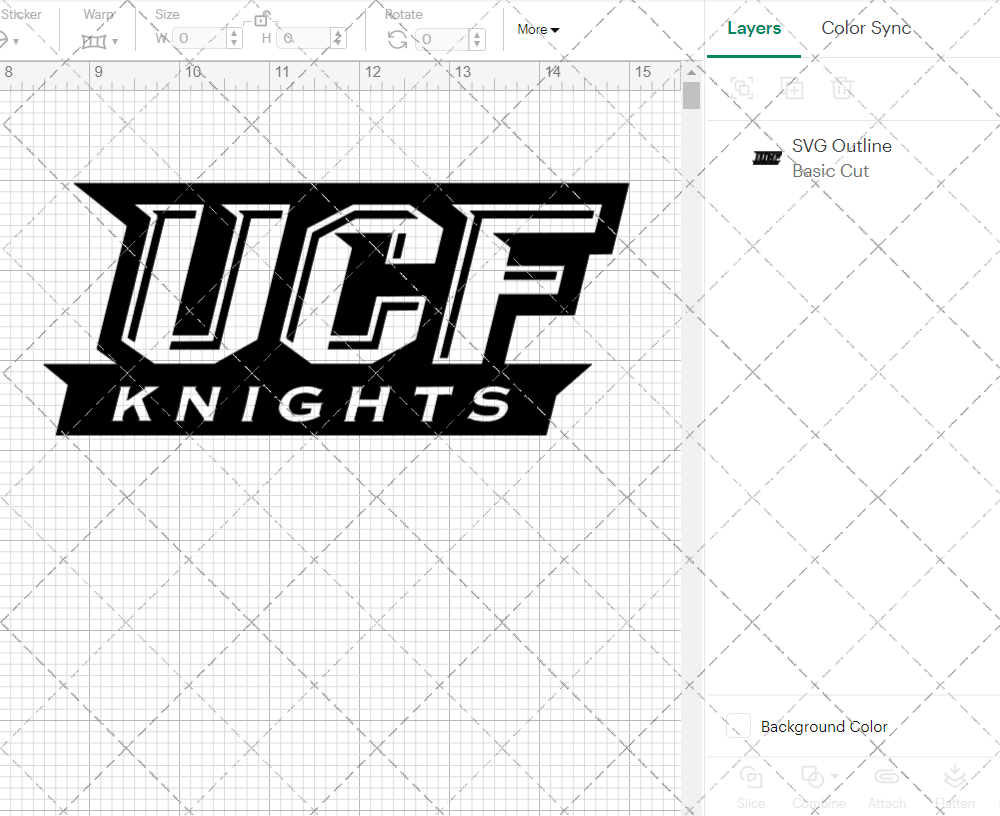Image resolution: width=1000 pixels, height=816 pixels.
Task: Click the Slice button
Action: pyautogui.click(x=751, y=788)
